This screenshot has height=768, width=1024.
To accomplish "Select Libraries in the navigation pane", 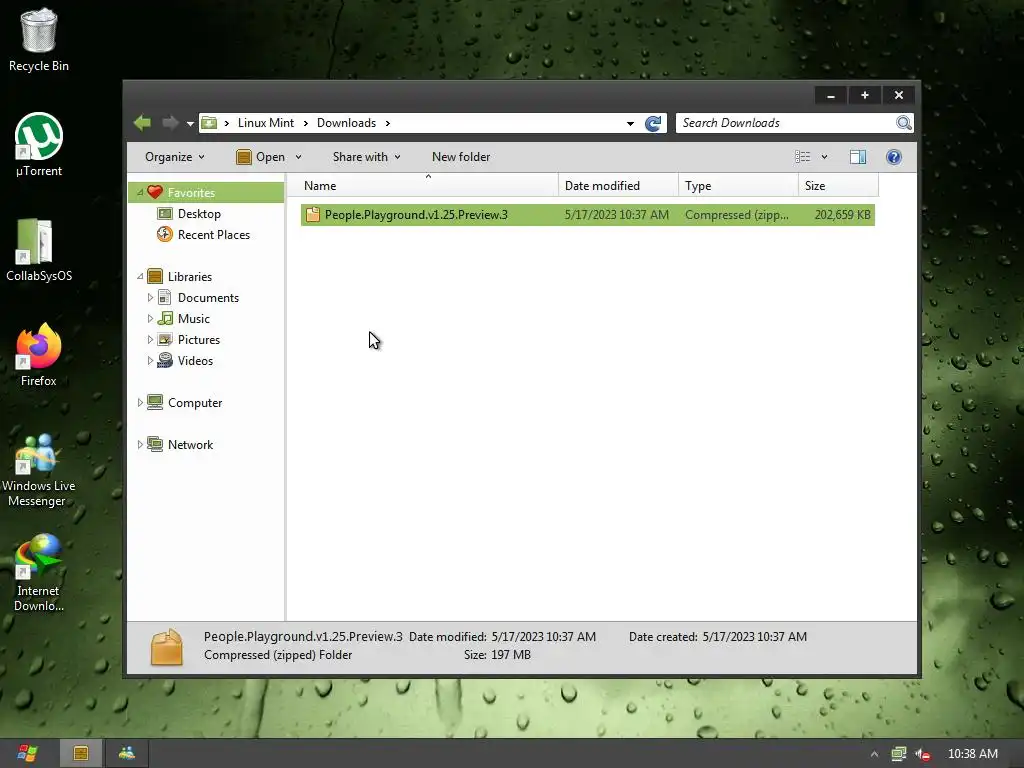I will pyautogui.click(x=189, y=276).
